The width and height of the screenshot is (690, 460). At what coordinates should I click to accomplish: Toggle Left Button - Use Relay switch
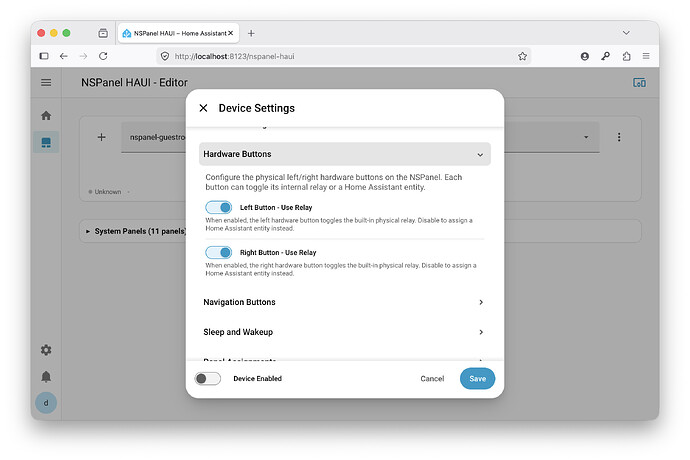click(x=218, y=207)
